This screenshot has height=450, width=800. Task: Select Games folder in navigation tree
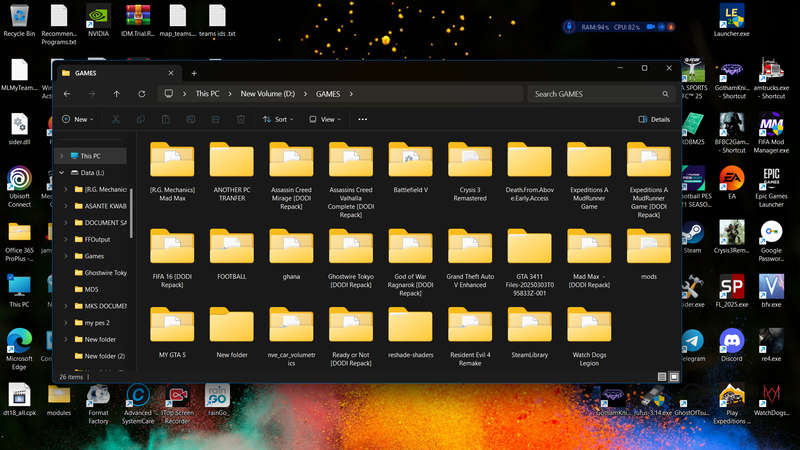pos(89,256)
